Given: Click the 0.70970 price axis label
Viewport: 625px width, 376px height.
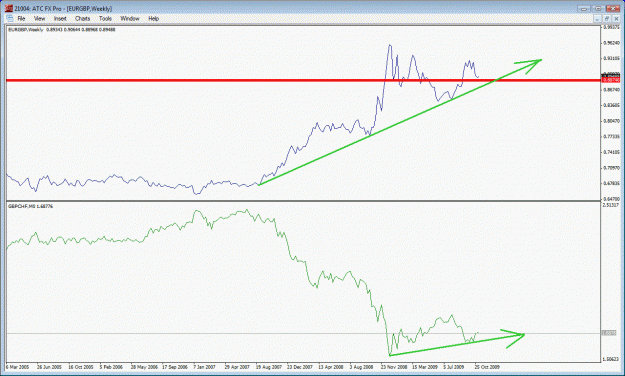Looking at the screenshot, I should point(611,168).
